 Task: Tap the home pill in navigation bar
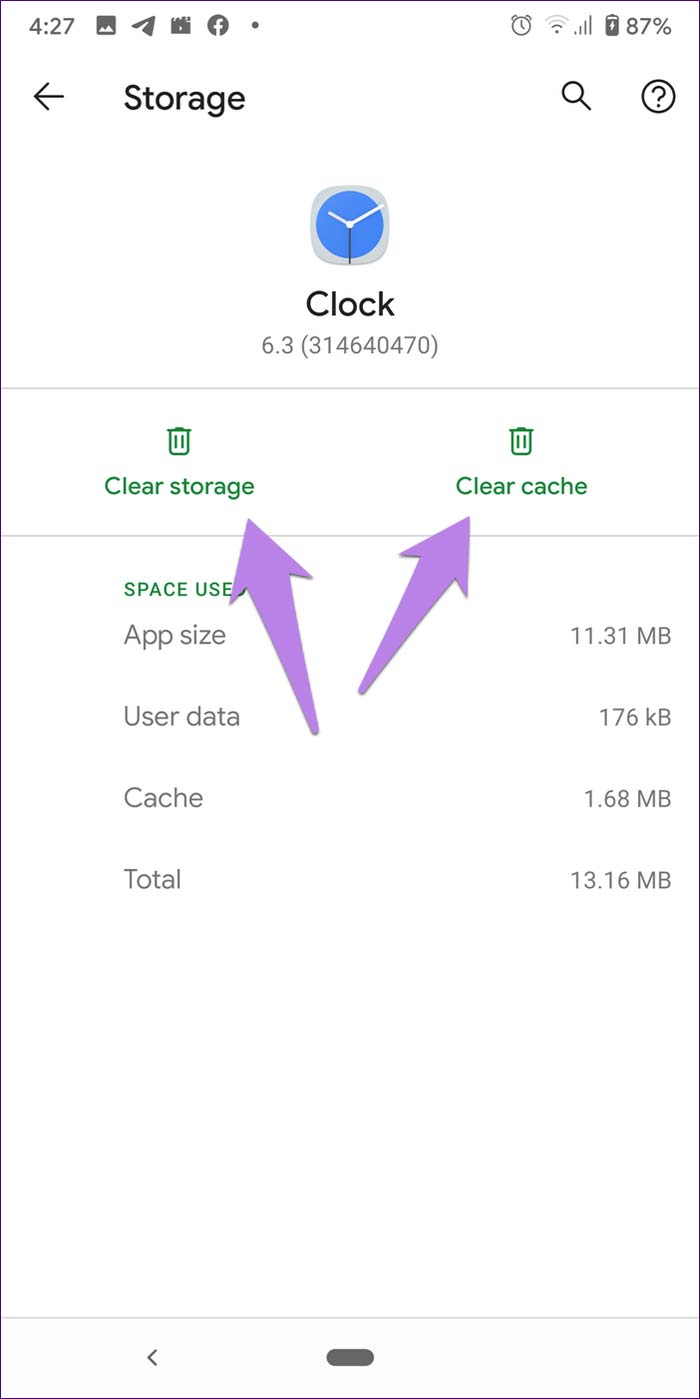(x=350, y=1357)
